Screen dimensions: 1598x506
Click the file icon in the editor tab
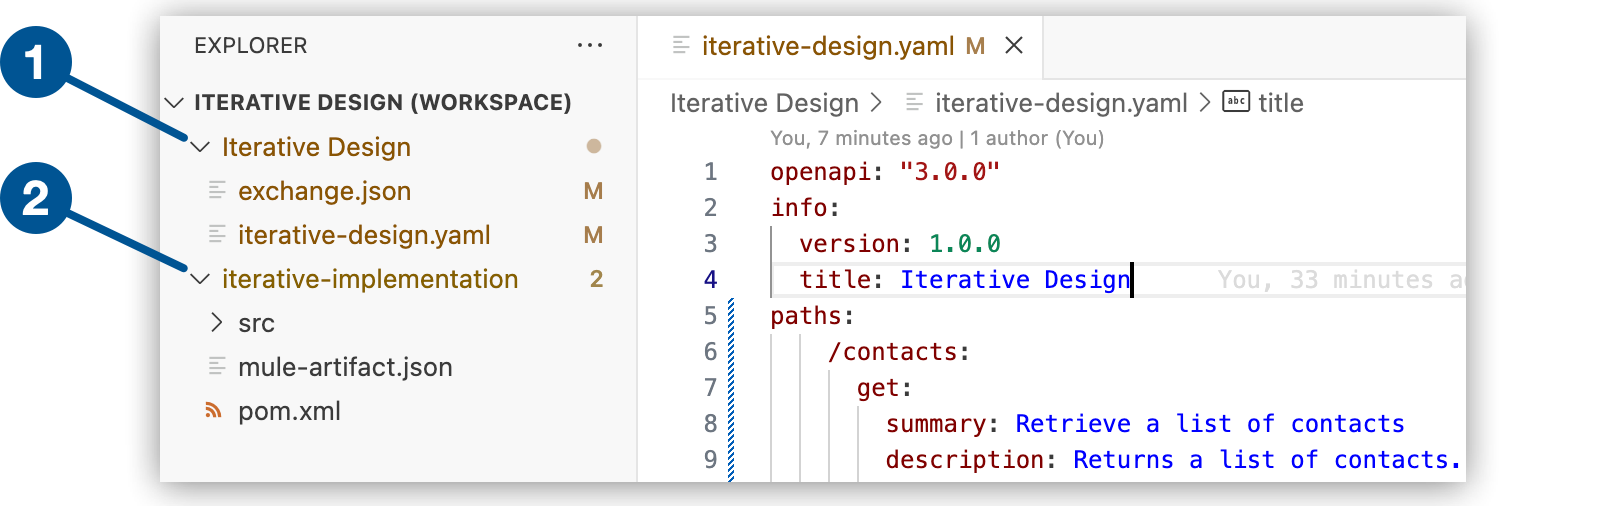(681, 44)
